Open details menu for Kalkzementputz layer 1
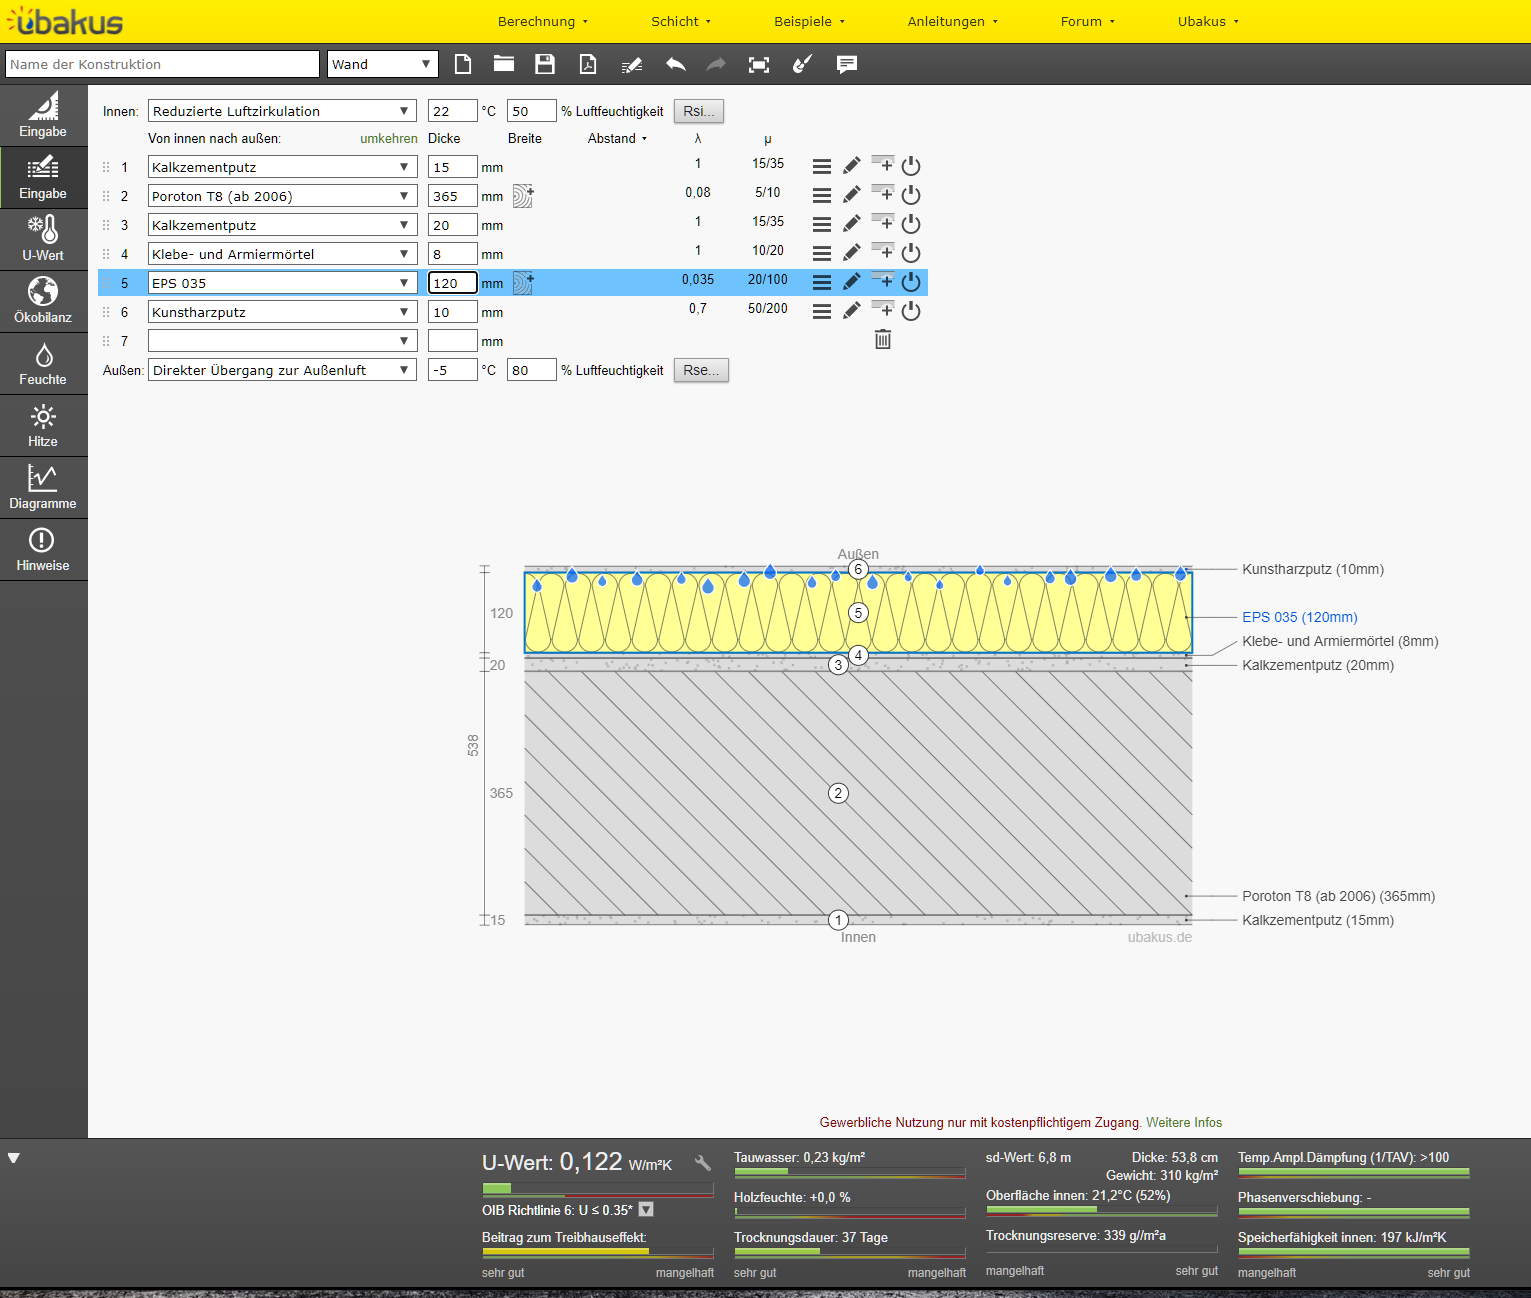The image size is (1531, 1298). 822,166
